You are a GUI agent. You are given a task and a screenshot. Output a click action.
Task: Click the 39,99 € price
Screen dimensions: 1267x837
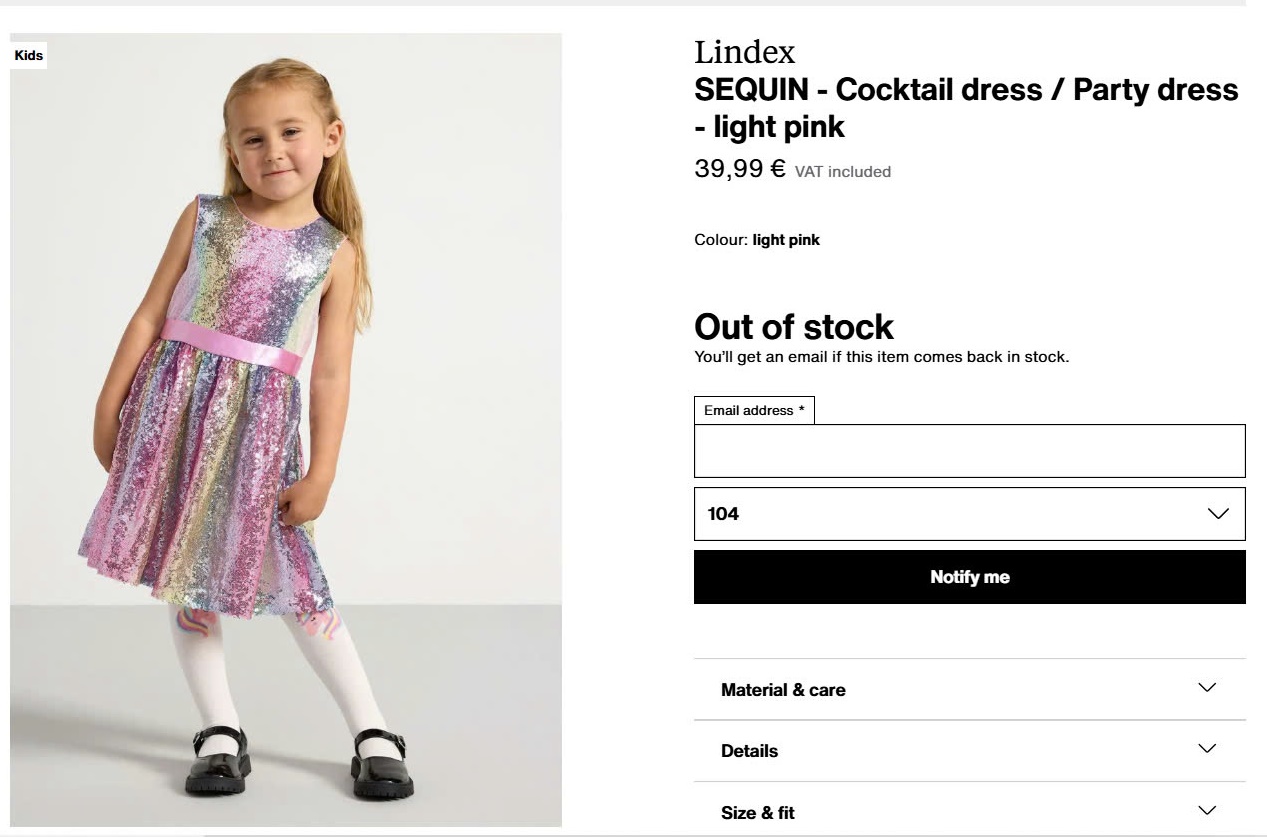tap(740, 169)
